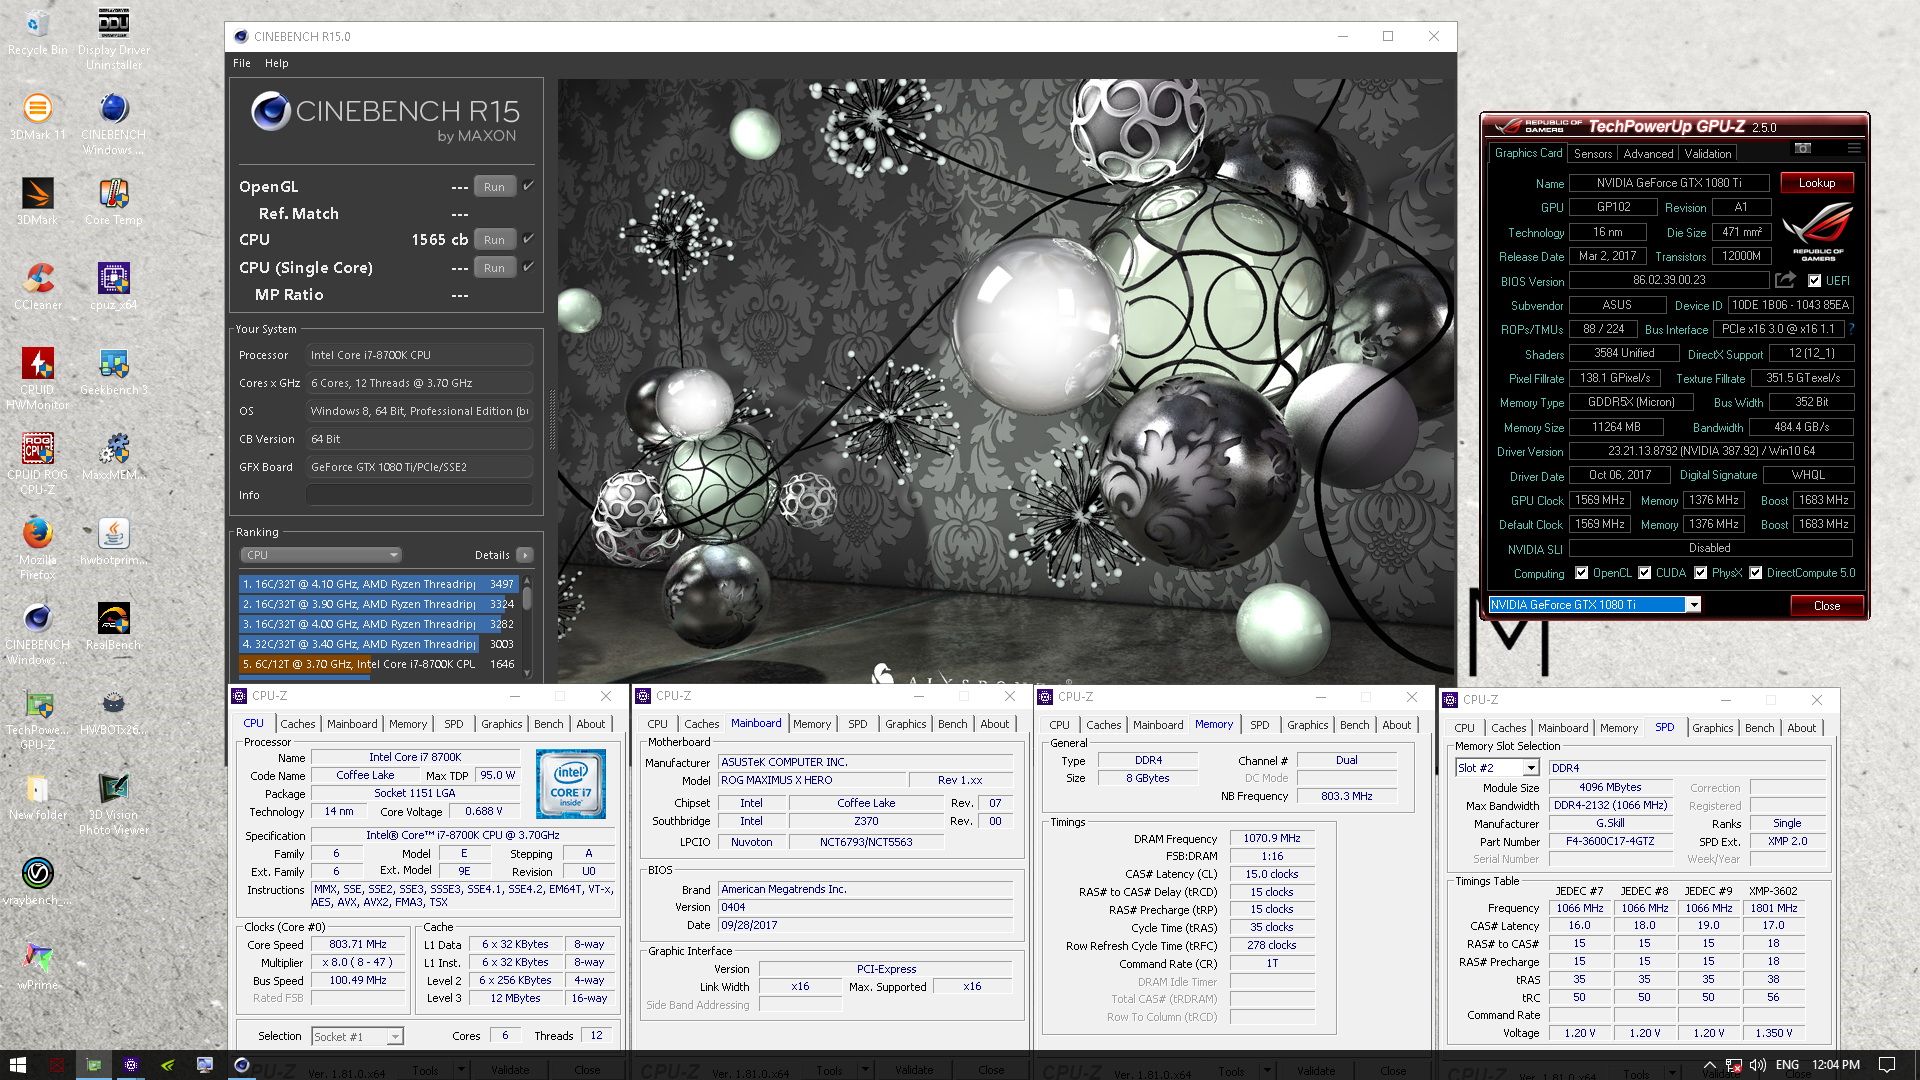This screenshot has height=1080, width=1920.
Task: Open Caches tab in first CPU-Z window
Action: pos(298,724)
